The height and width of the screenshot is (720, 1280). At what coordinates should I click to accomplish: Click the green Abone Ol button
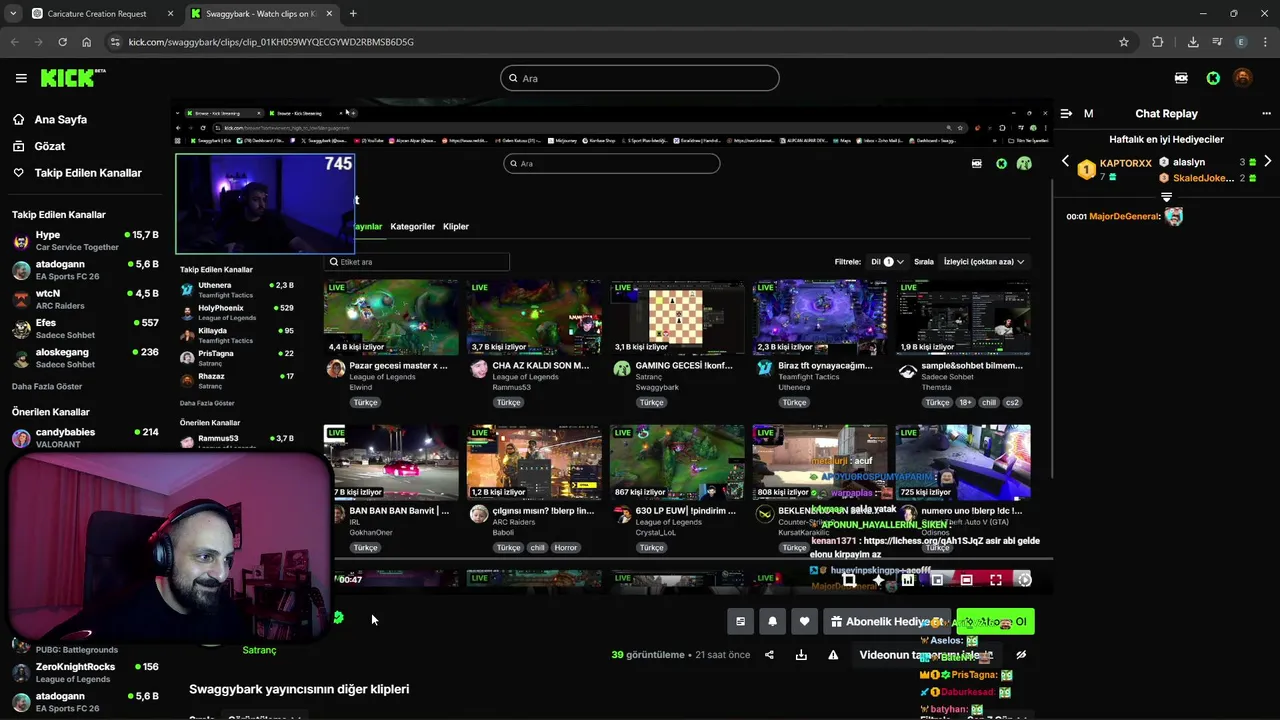pos(995,621)
